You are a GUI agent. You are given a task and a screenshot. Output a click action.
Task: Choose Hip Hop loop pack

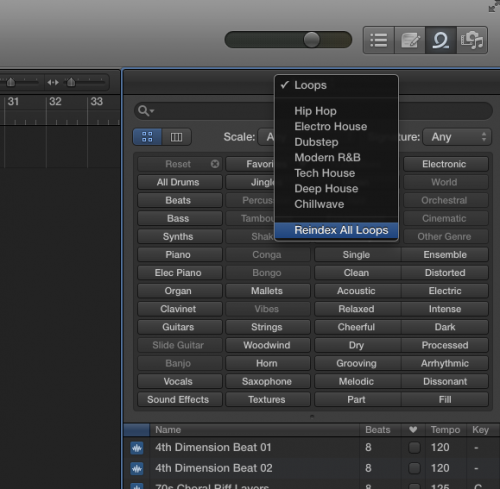pyautogui.click(x=336, y=111)
